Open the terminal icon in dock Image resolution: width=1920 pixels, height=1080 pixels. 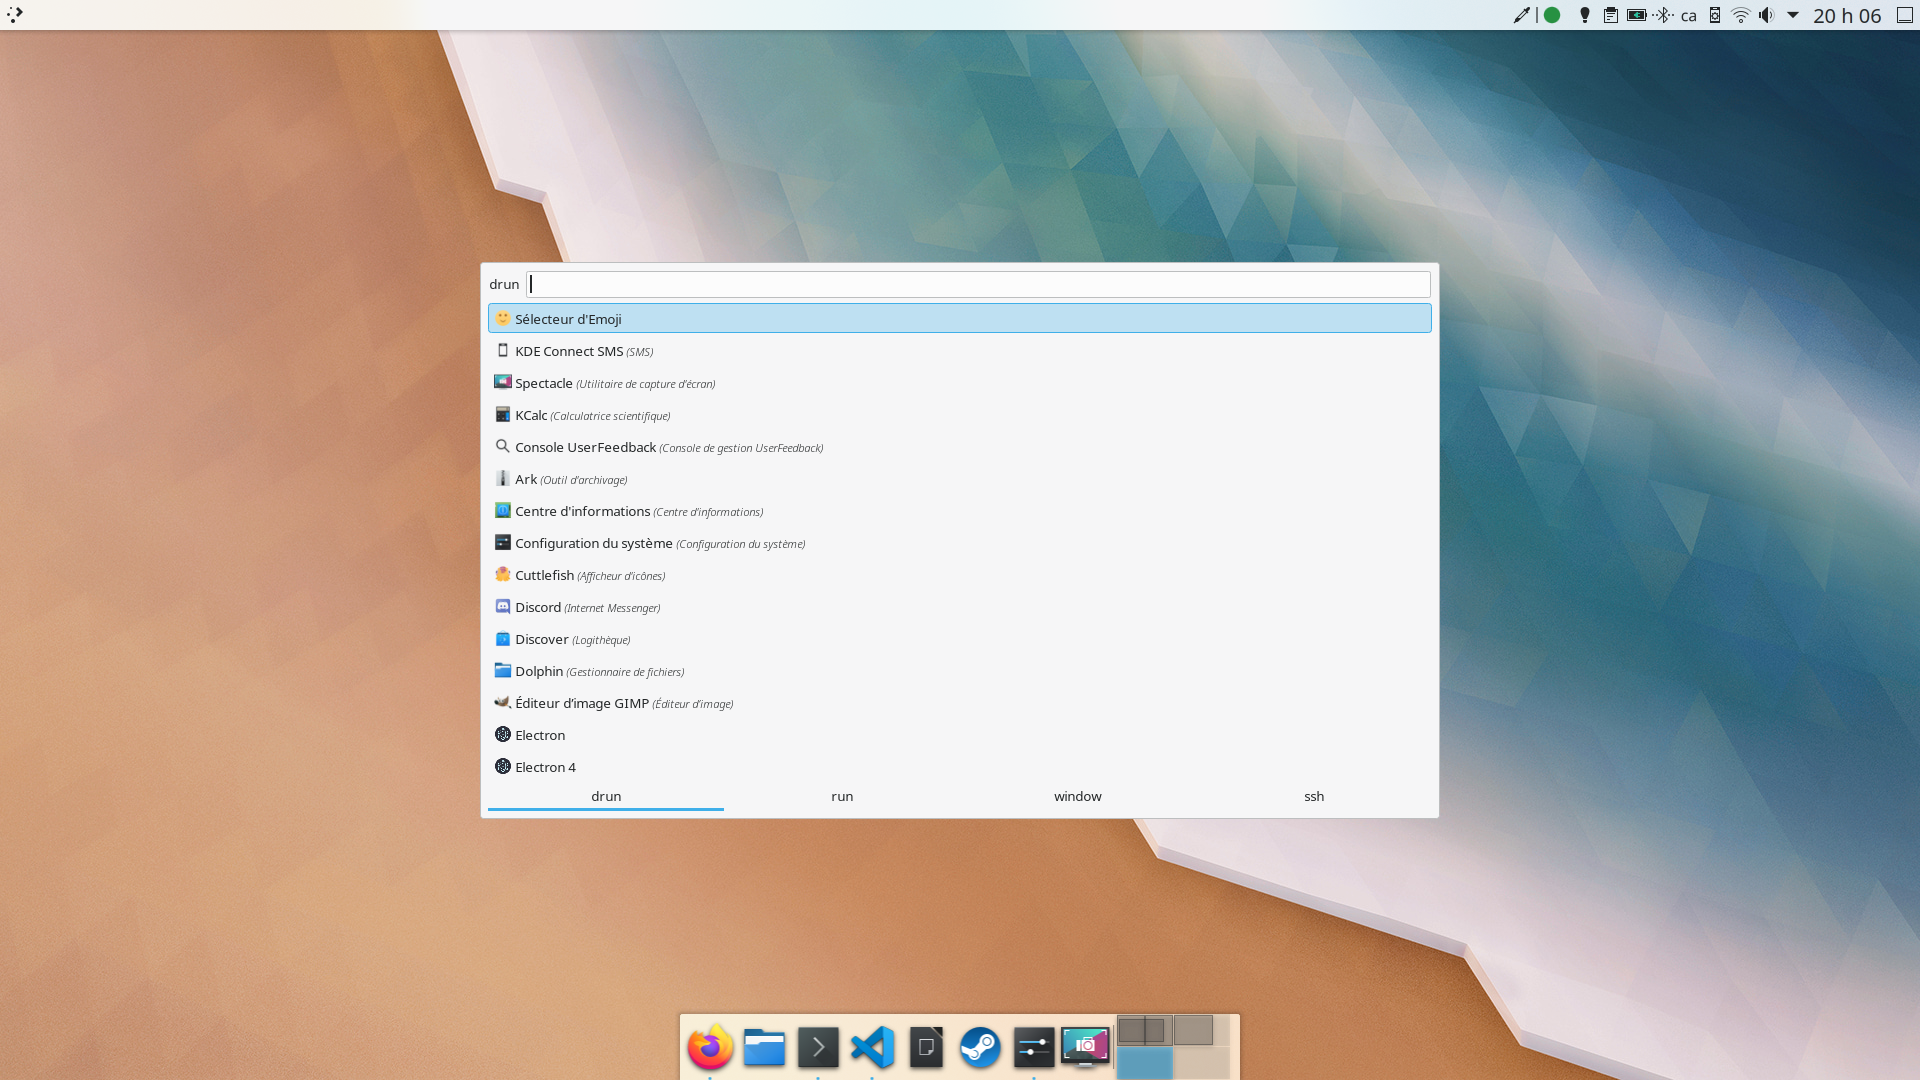click(818, 1047)
